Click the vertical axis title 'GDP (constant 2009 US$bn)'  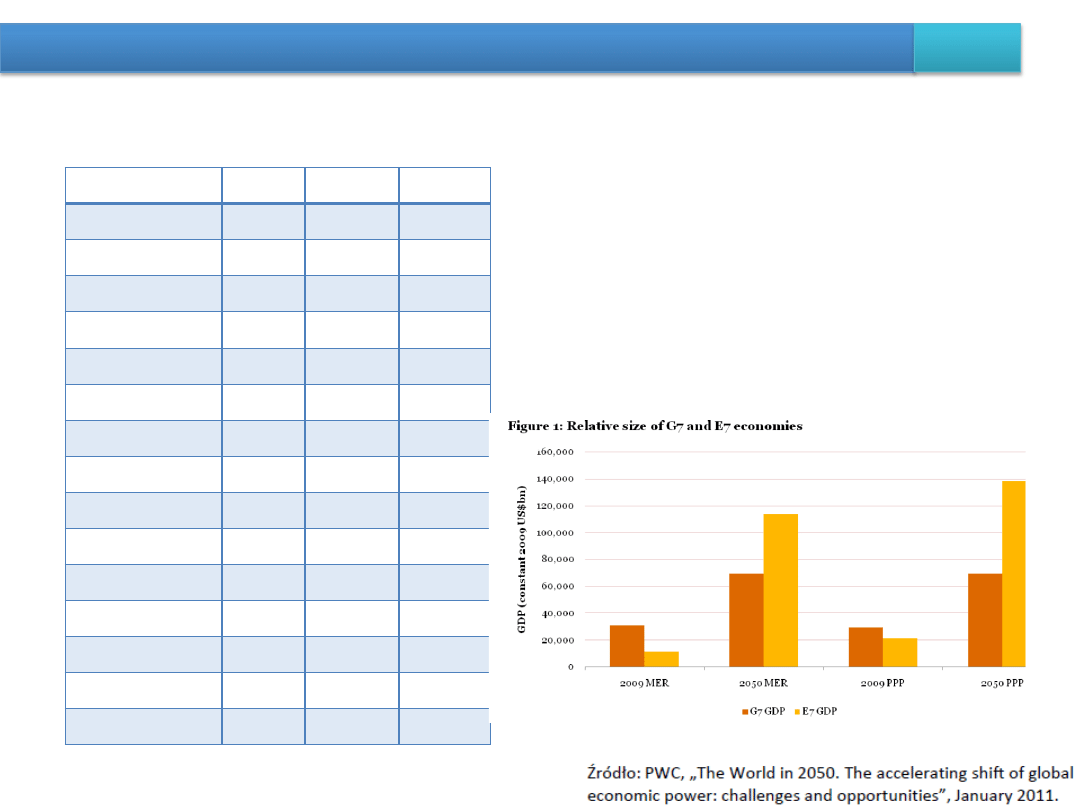[x=521, y=560]
